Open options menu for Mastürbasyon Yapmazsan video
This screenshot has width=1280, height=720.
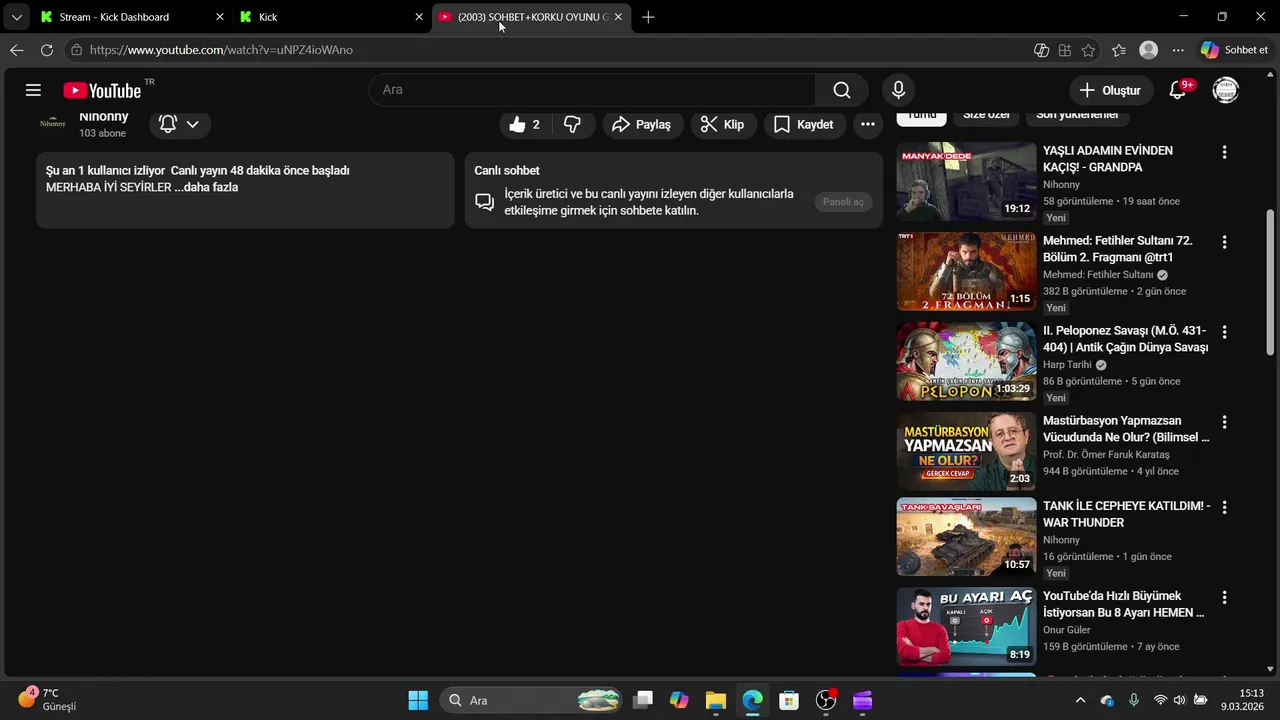tap(1224, 422)
